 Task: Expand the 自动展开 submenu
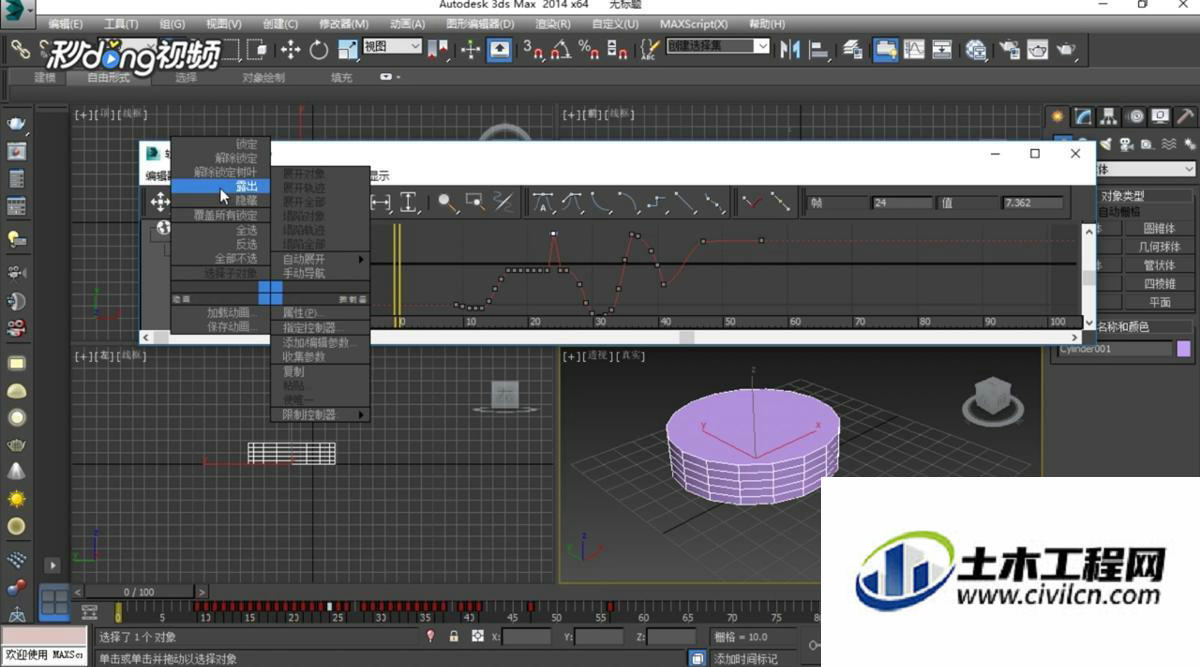[x=320, y=259]
